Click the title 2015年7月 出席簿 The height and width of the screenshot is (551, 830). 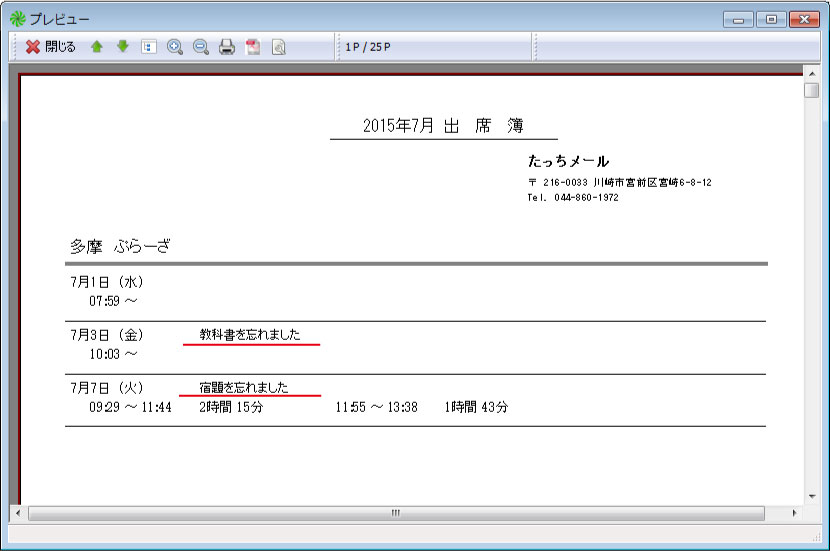(444, 125)
